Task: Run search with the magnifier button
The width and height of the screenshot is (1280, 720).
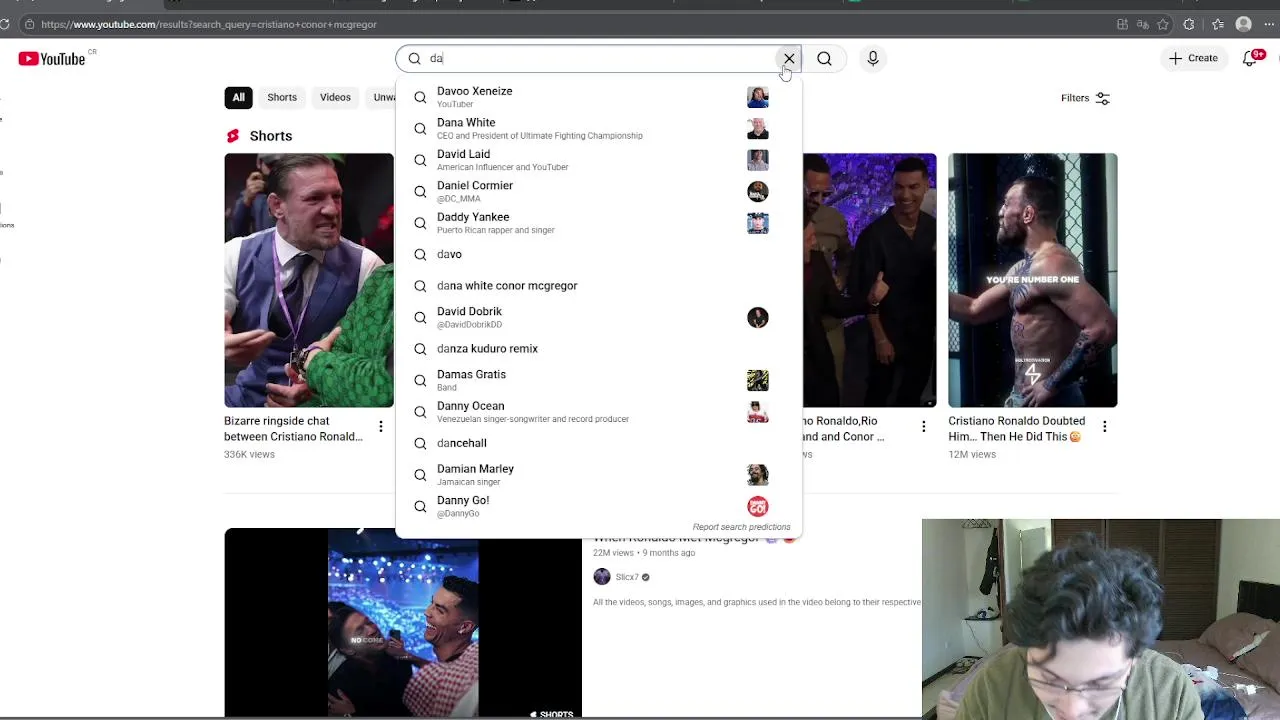Action: (824, 59)
